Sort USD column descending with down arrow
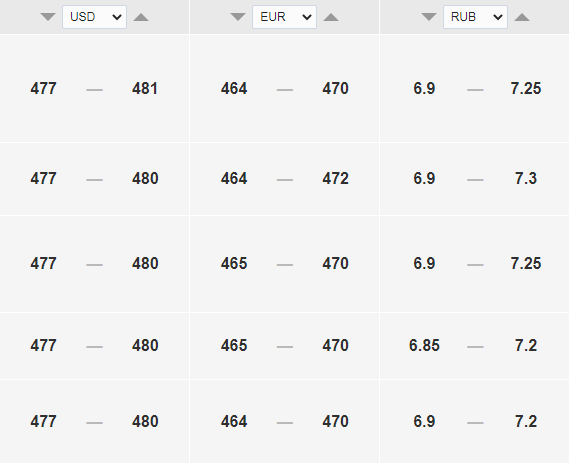The height and width of the screenshot is (463, 569). pyautogui.click(x=48, y=17)
